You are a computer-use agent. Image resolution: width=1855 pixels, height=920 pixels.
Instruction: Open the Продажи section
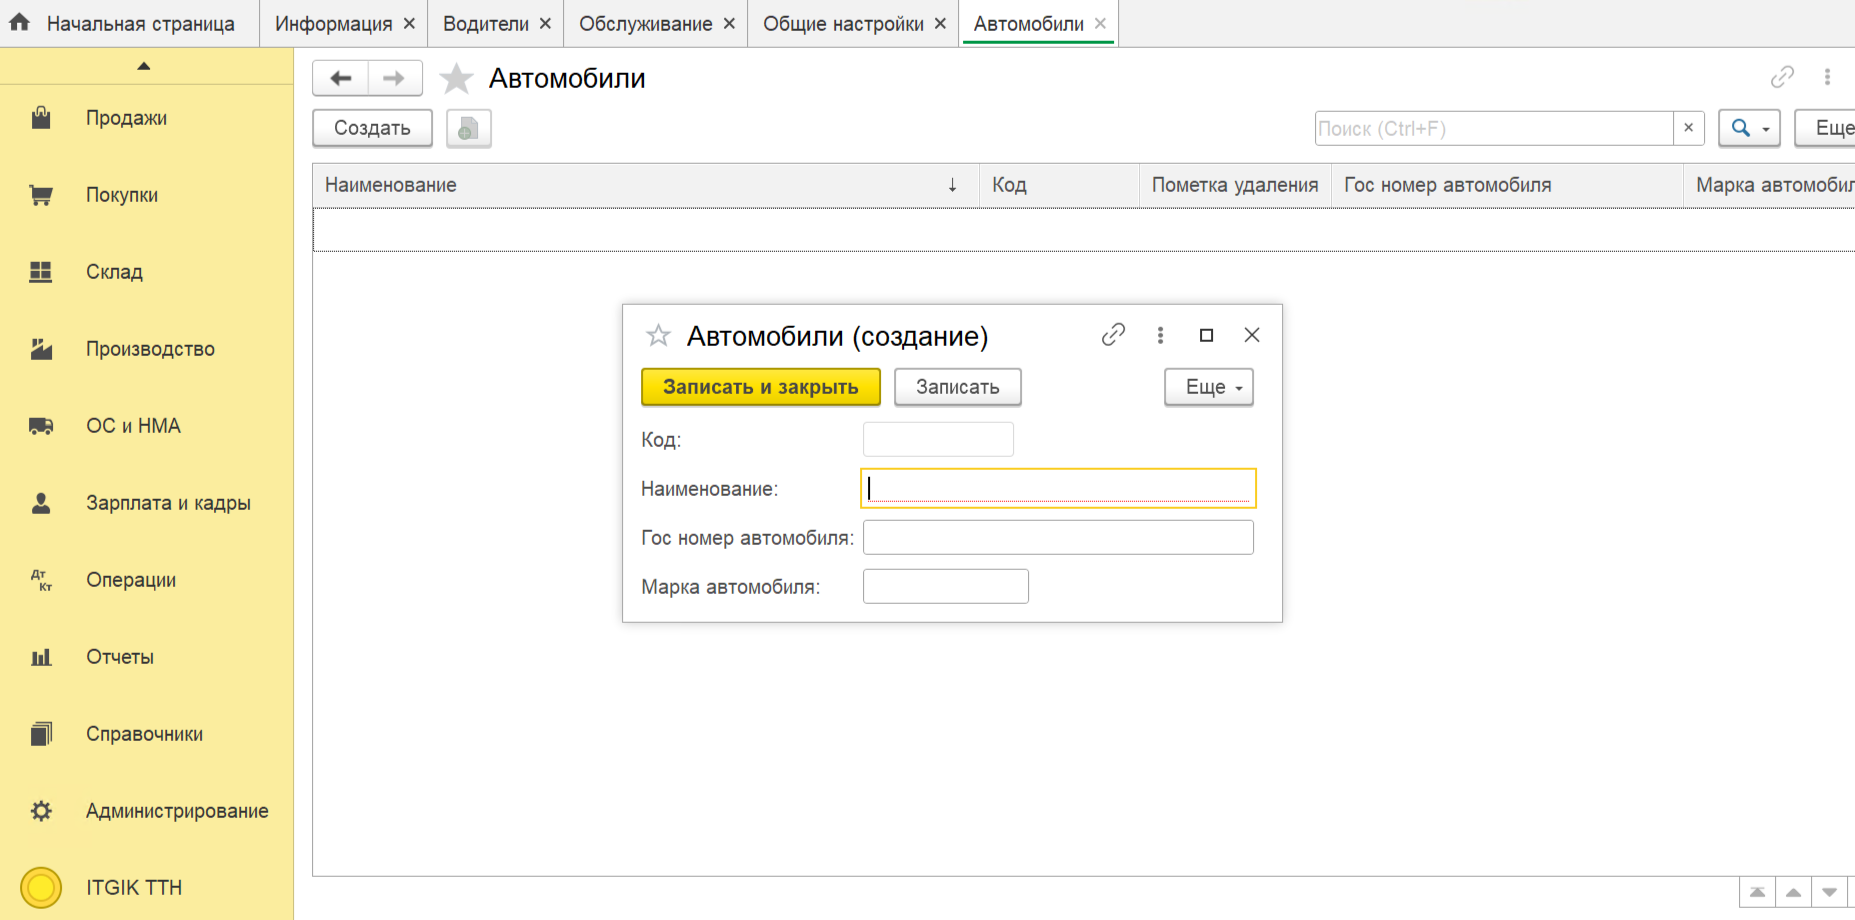pyautogui.click(x=126, y=118)
